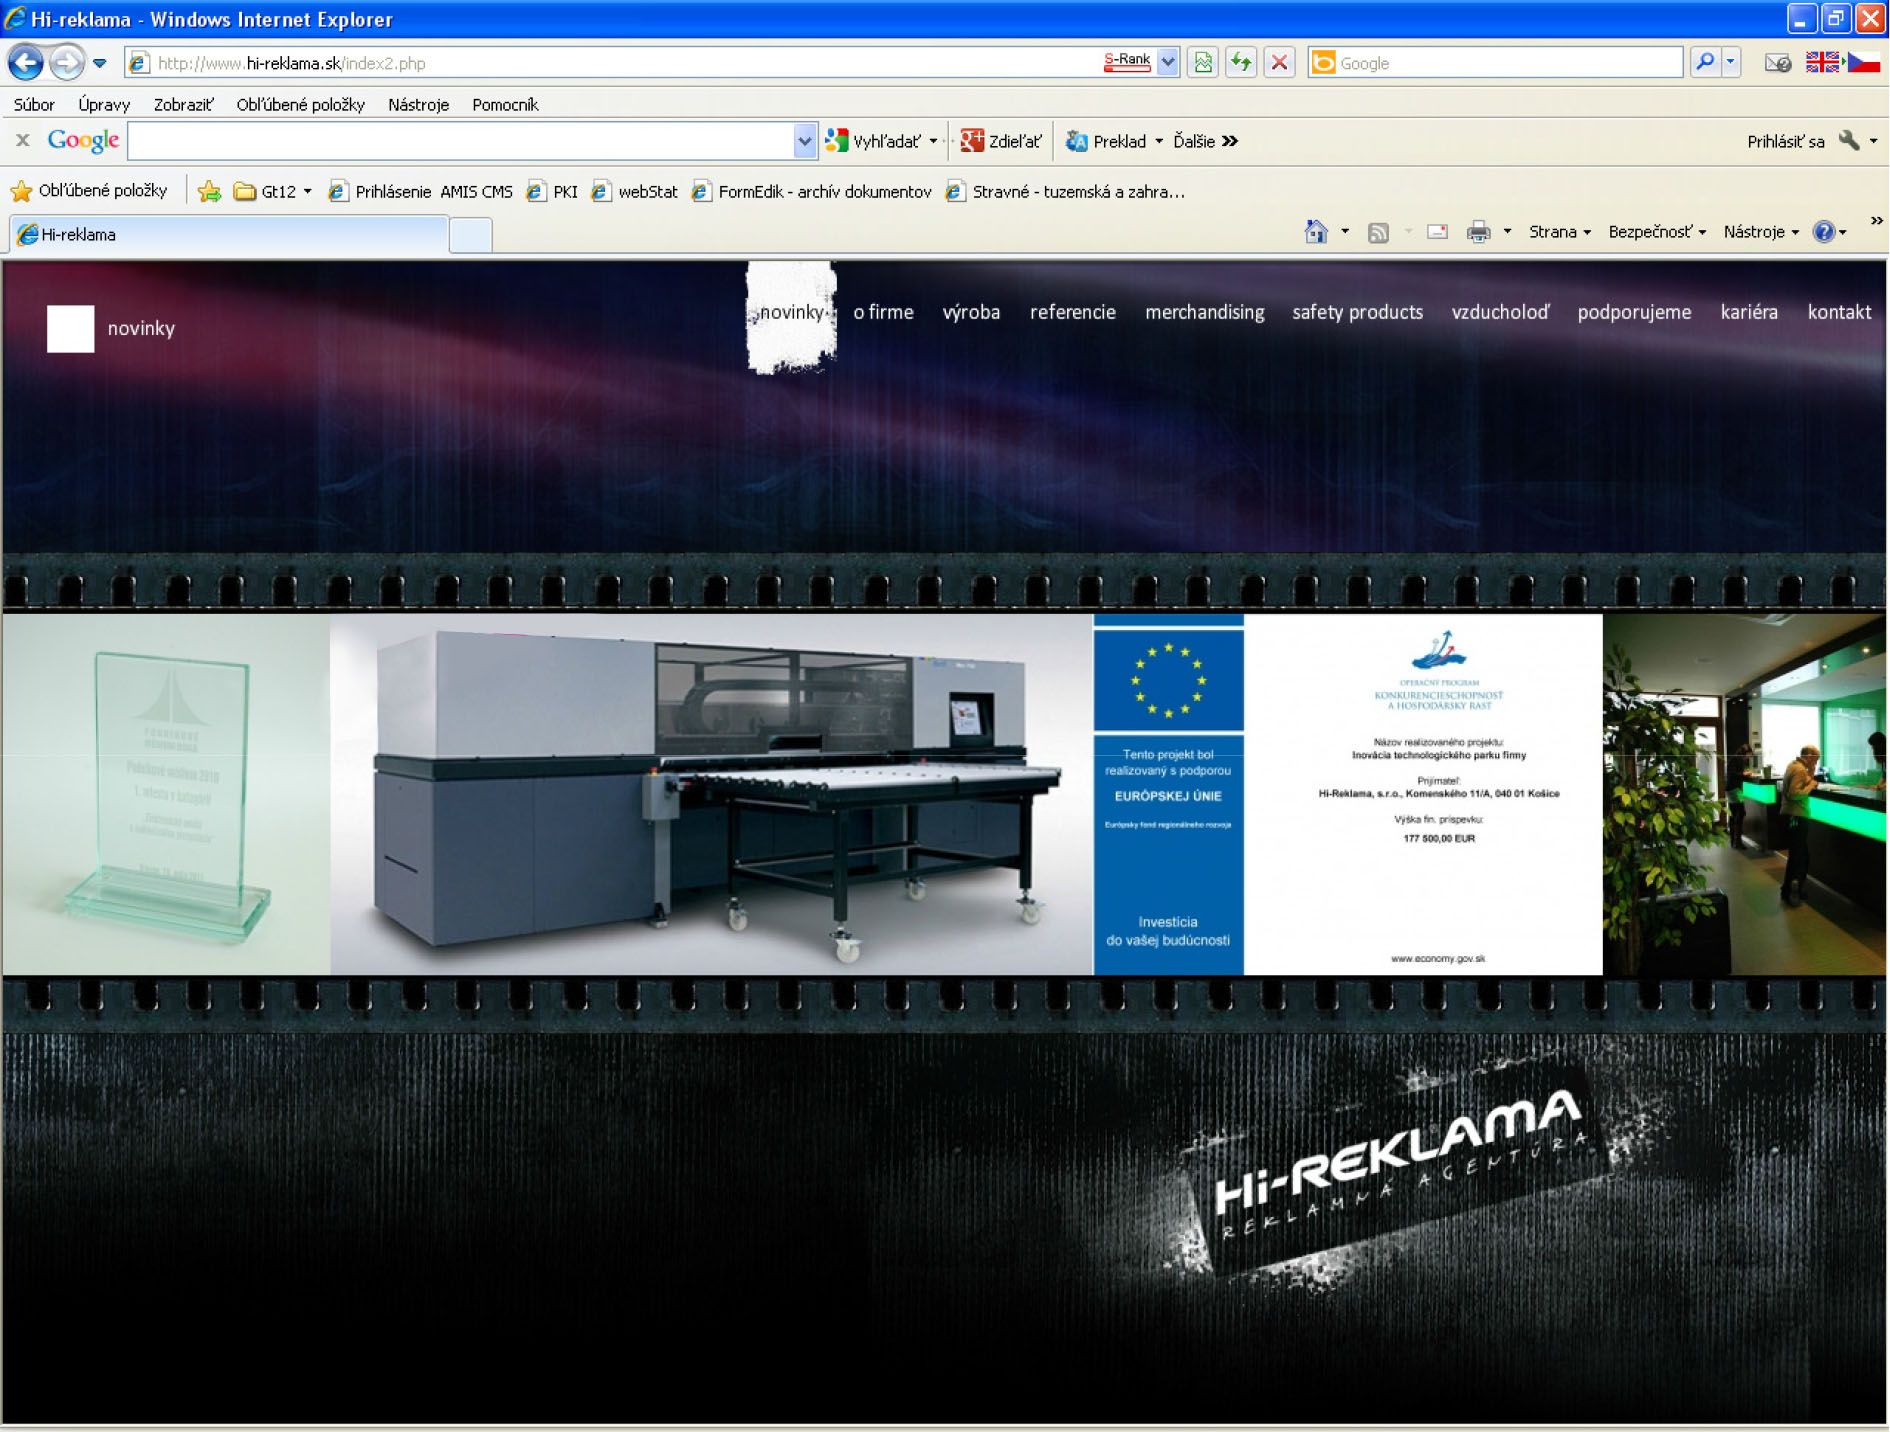Expand command bar overflow chevron
Viewport: 1890px width, 1432px height.
(x=1876, y=221)
